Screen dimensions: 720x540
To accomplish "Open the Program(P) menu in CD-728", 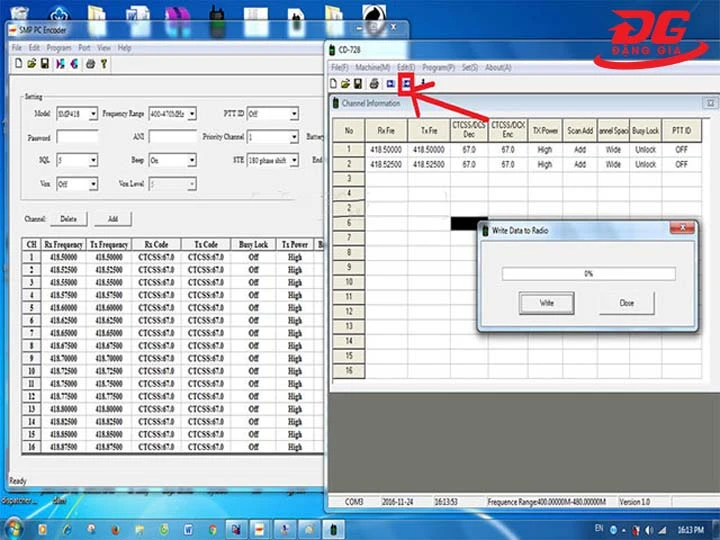I will [437, 67].
